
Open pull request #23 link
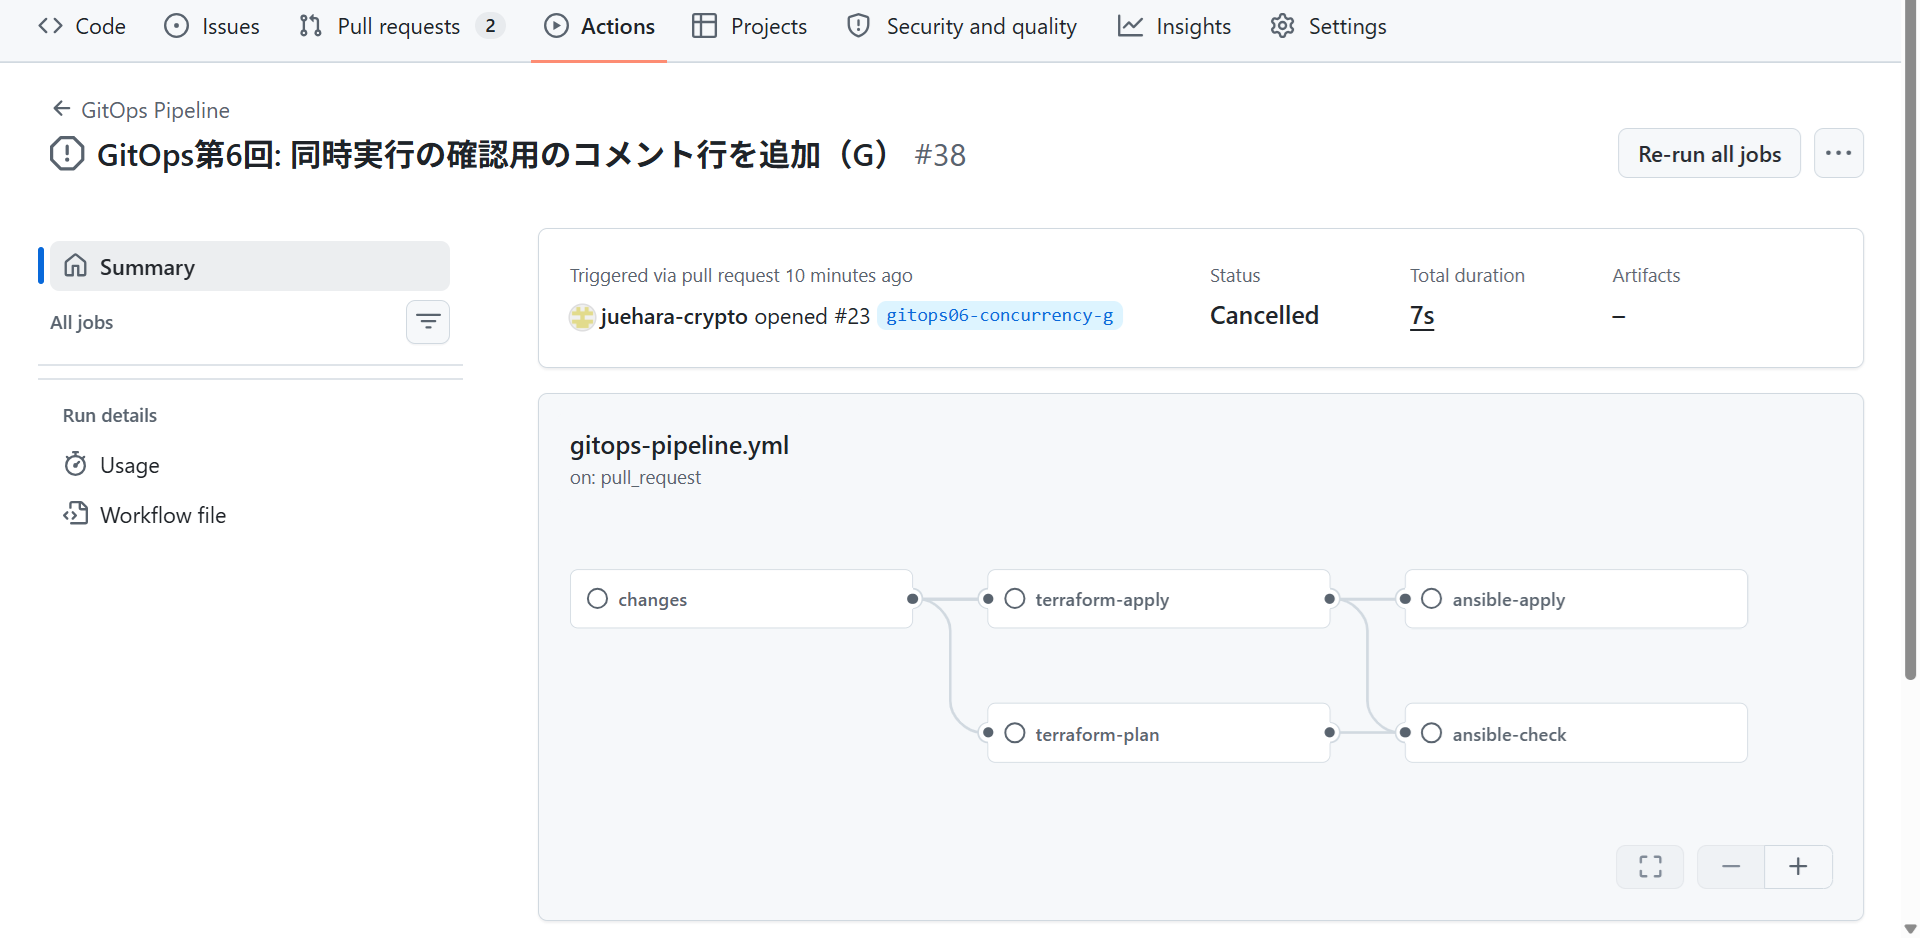click(852, 316)
